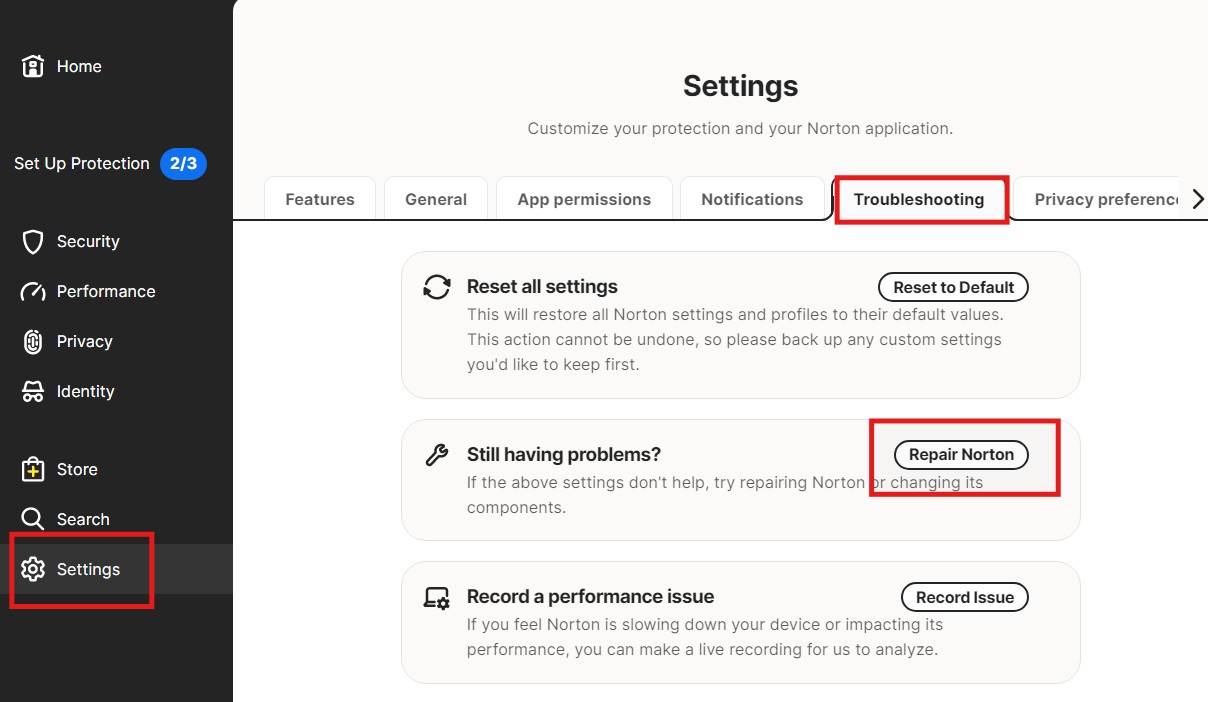Select the App permissions tab
The height and width of the screenshot is (702, 1208).
click(x=584, y=199)
